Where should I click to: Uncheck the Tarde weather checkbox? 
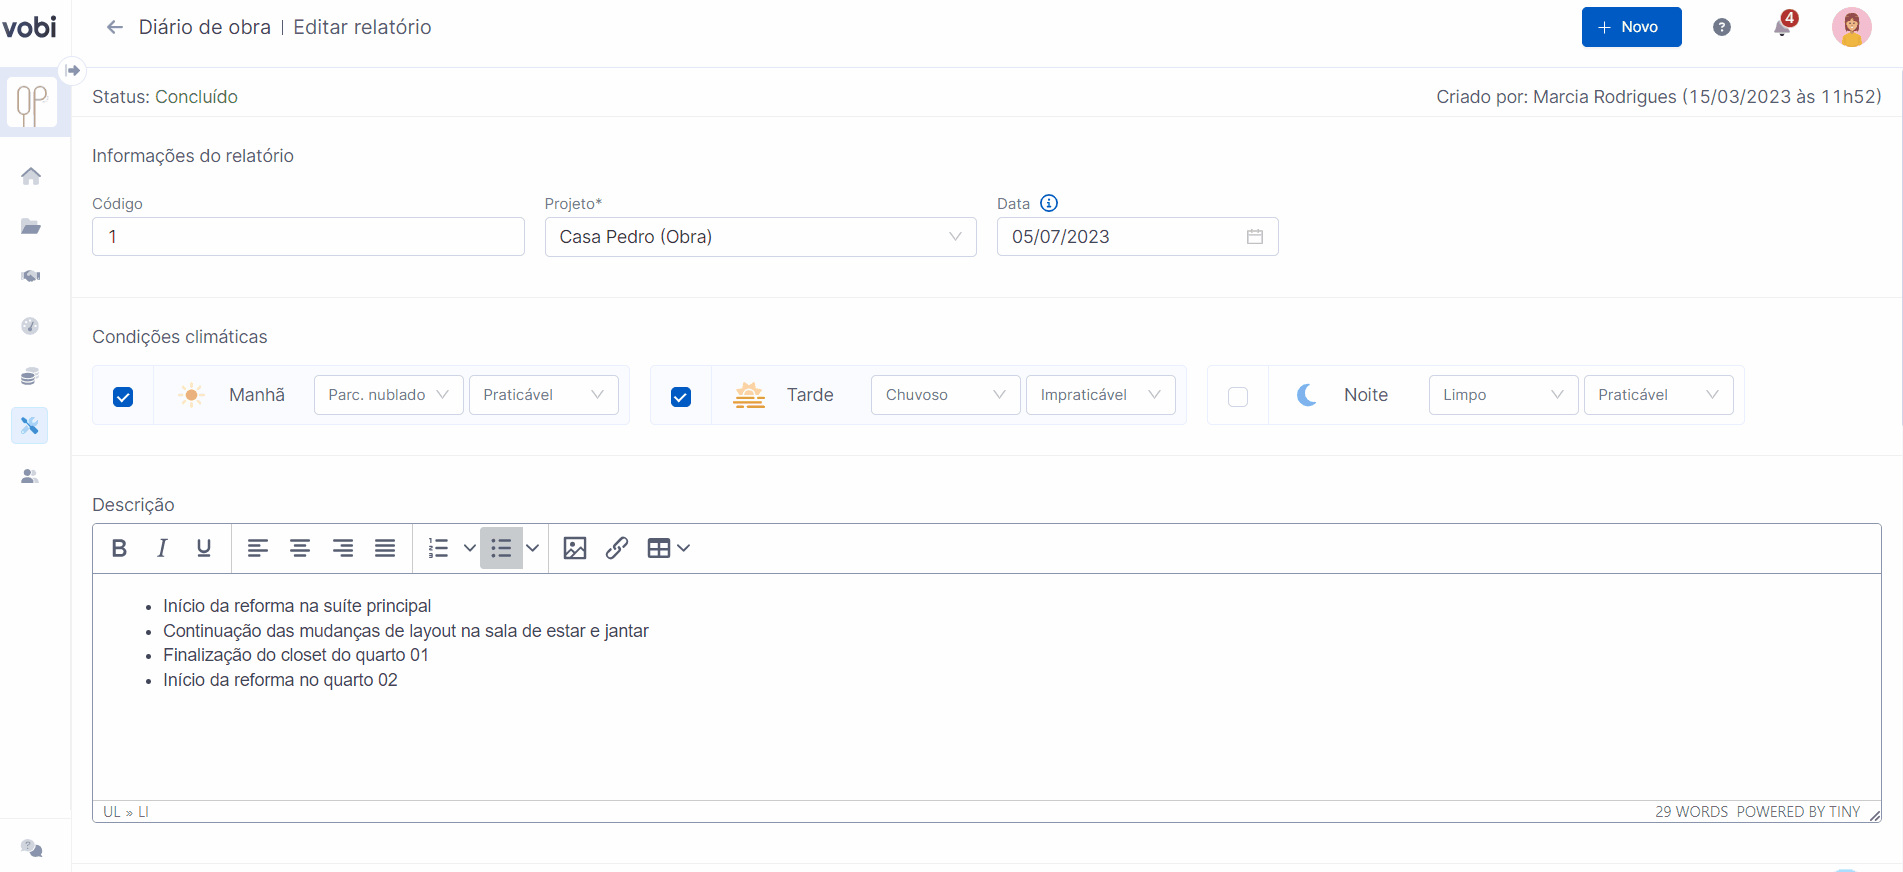[681, 397]
